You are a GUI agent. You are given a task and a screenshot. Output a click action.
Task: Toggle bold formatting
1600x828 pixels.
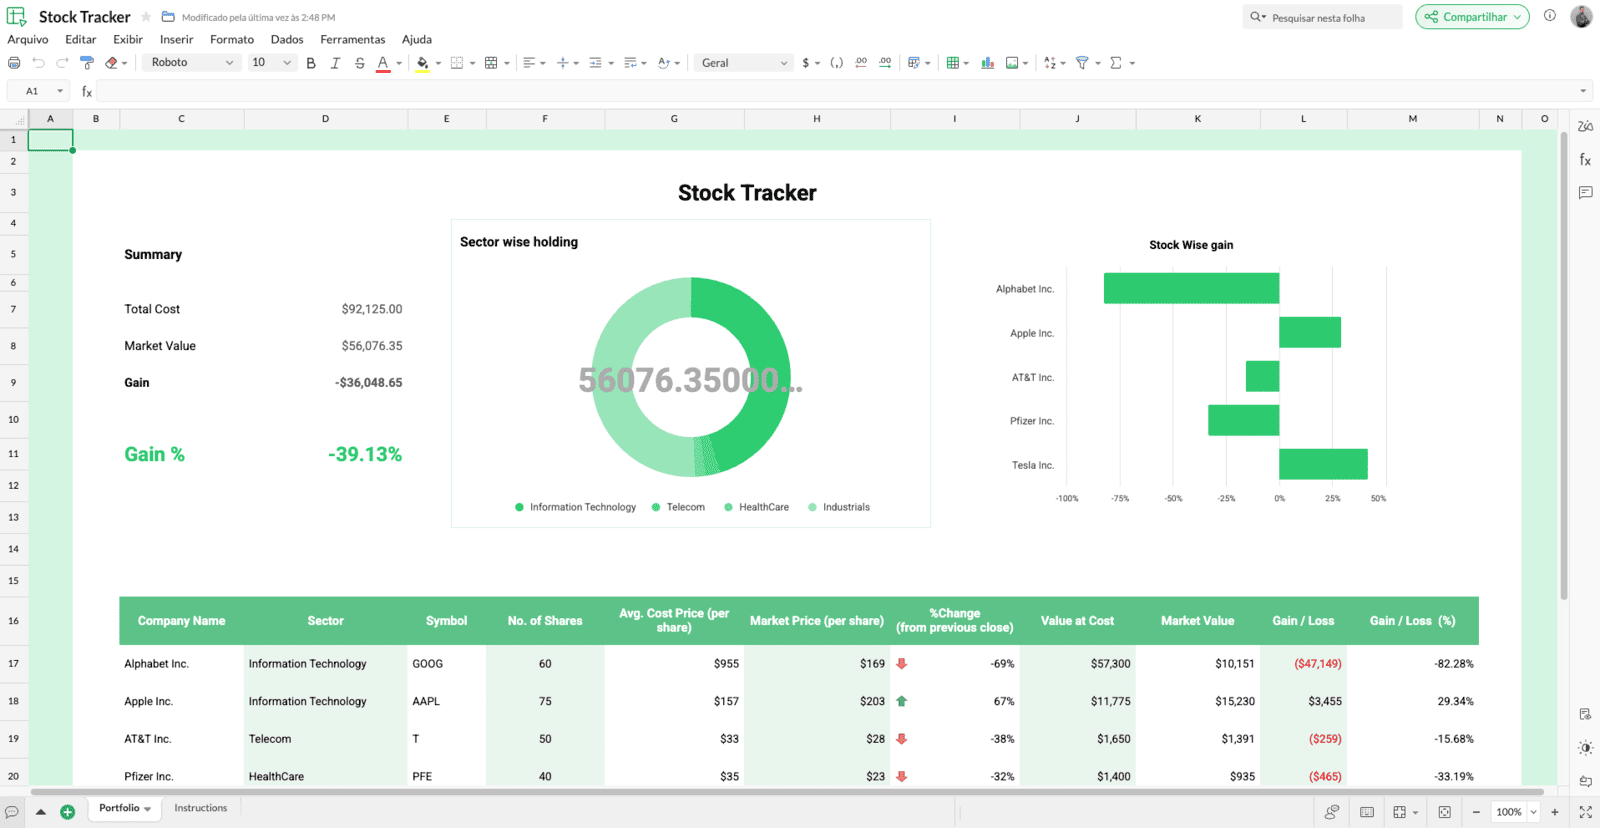coord(311,63)
